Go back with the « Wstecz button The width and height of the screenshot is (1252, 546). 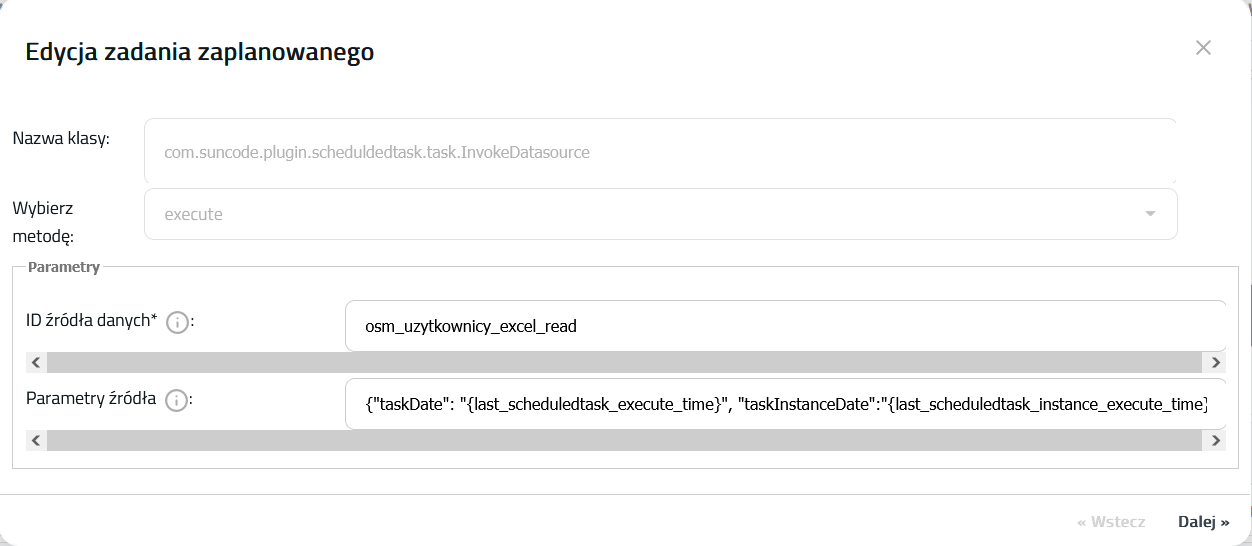1111,521
